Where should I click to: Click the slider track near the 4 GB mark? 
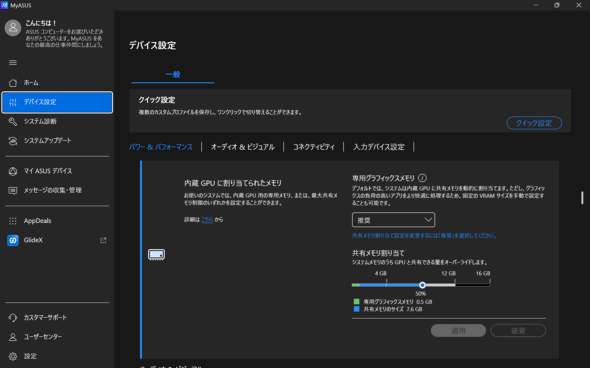pos(386,285)
